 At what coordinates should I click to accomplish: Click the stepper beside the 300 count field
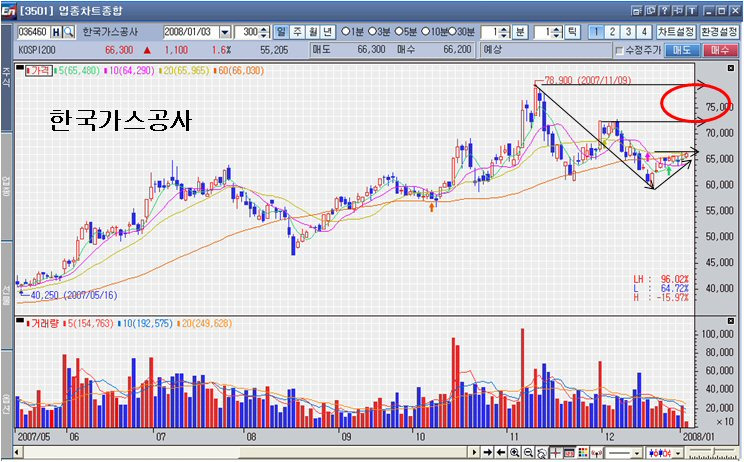click(x=265, y=32)
